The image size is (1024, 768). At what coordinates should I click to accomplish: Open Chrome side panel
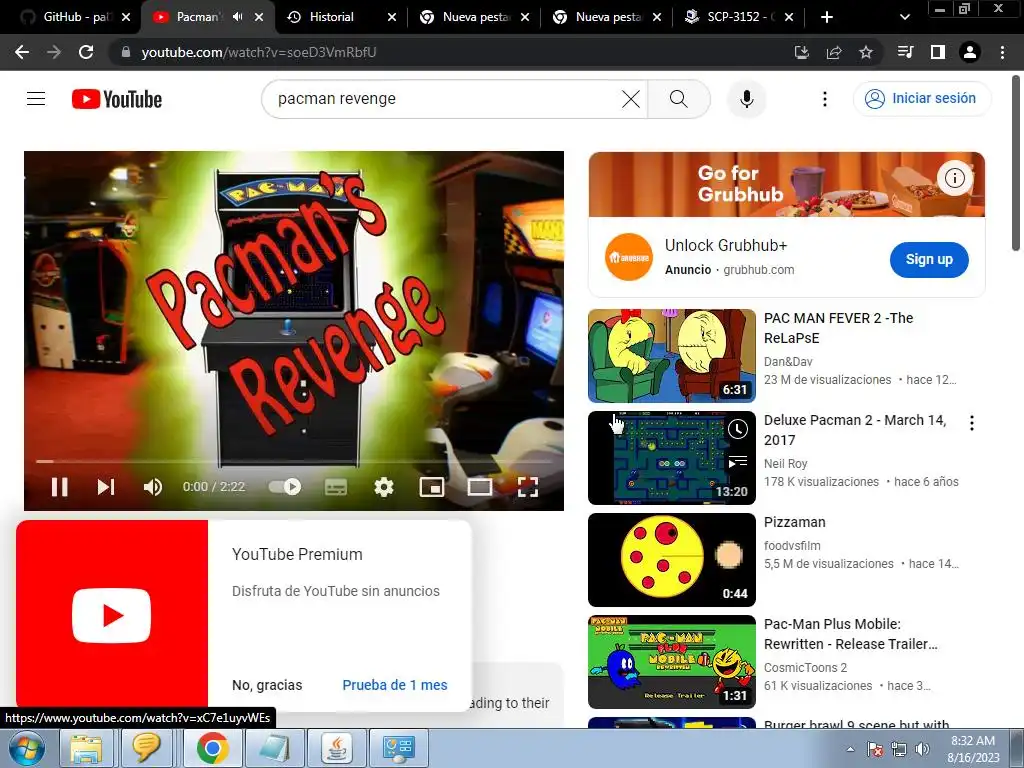click(938, 52)
